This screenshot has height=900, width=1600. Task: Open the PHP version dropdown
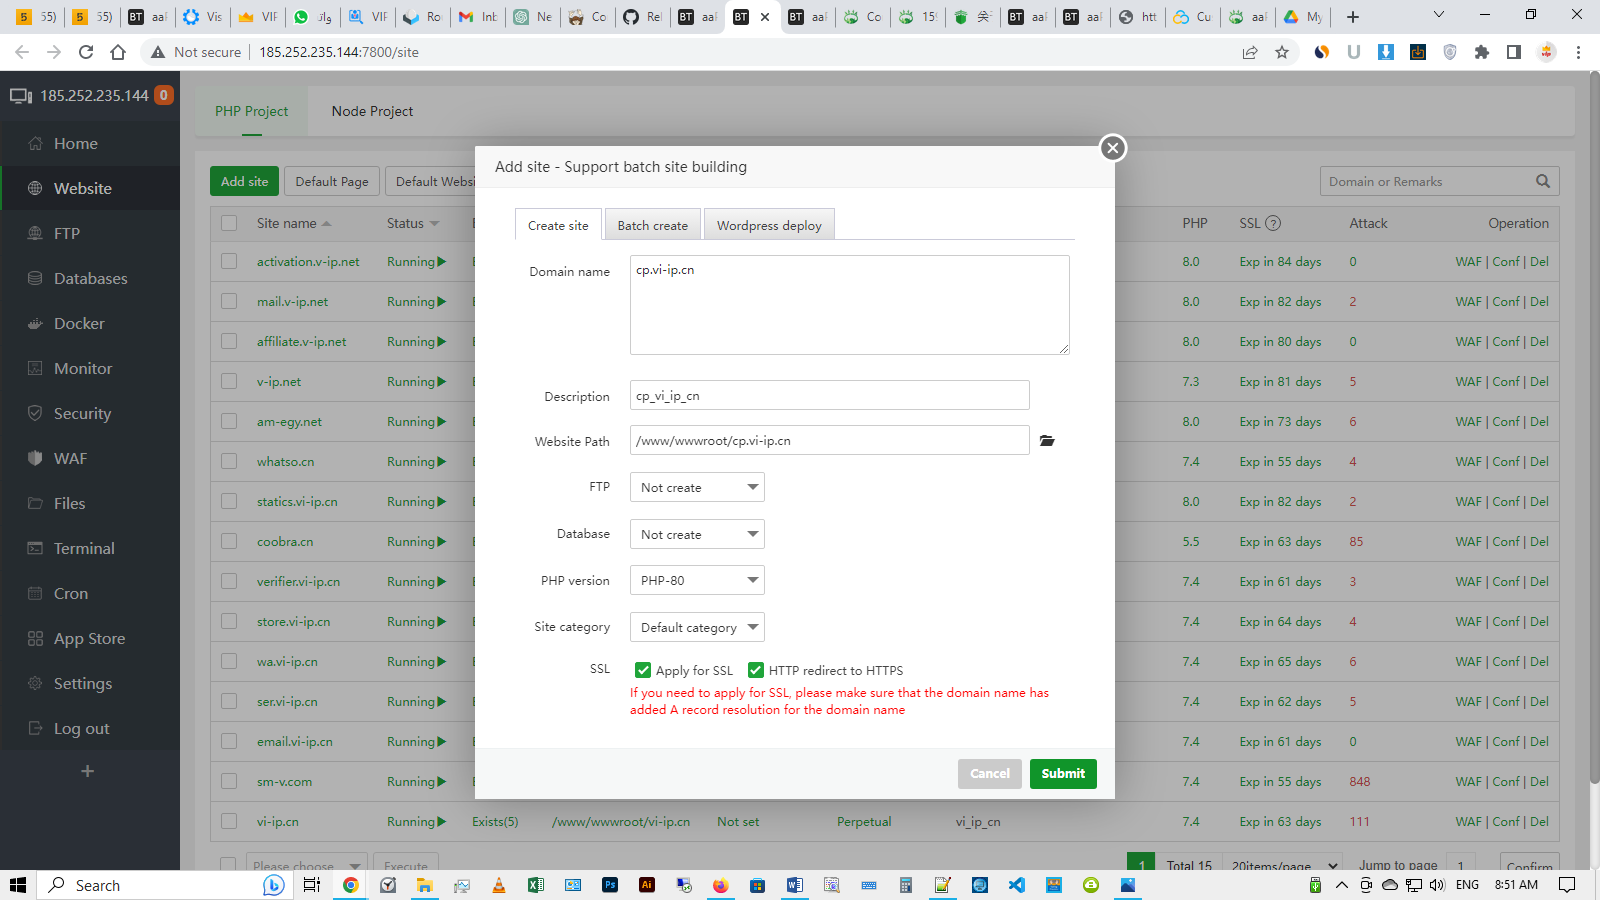point(697,581)
